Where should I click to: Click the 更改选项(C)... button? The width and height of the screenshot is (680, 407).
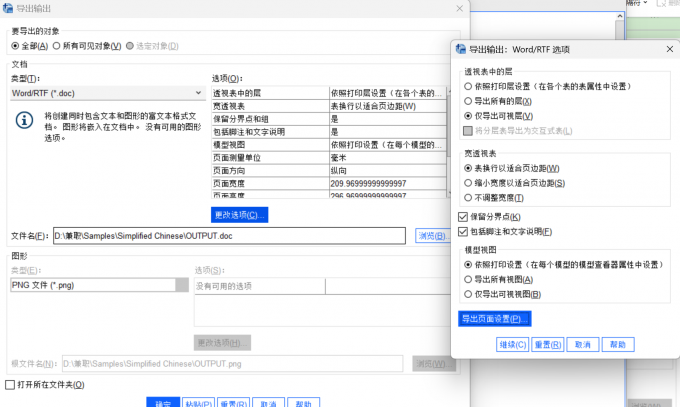(x=239, y=215)
